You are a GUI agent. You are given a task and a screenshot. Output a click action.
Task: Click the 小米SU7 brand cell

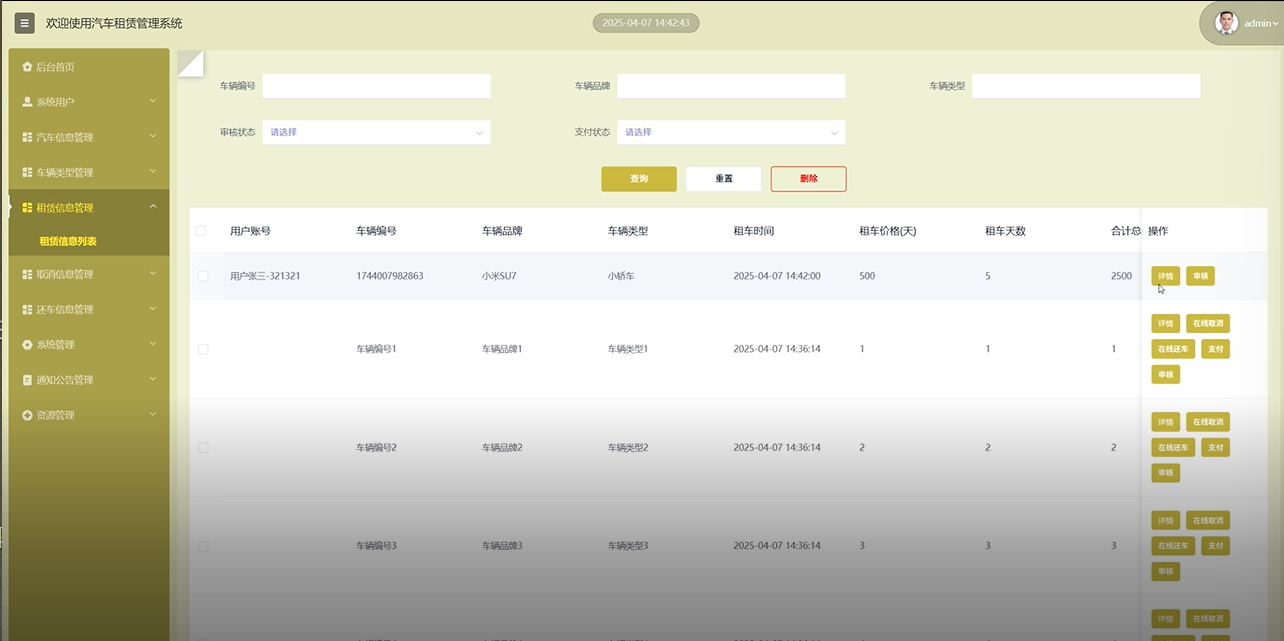tap(499, 276)
